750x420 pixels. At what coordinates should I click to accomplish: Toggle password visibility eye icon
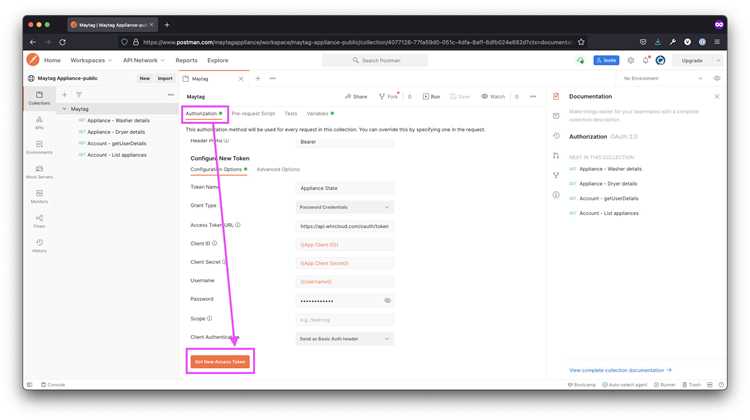tap(387, 300)
